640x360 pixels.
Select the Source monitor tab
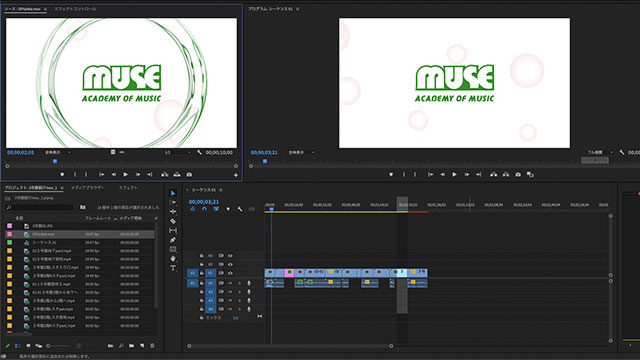click(x=22, y=9)
